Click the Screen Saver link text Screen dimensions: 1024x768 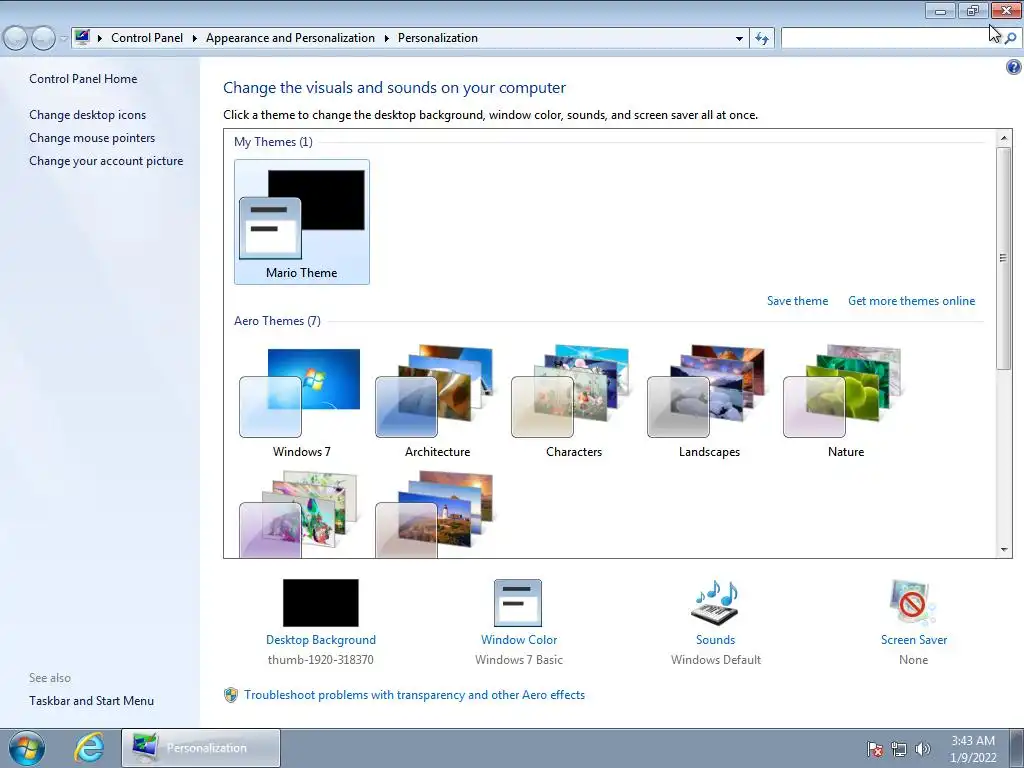pyautogui.click(x=914, y=640)
